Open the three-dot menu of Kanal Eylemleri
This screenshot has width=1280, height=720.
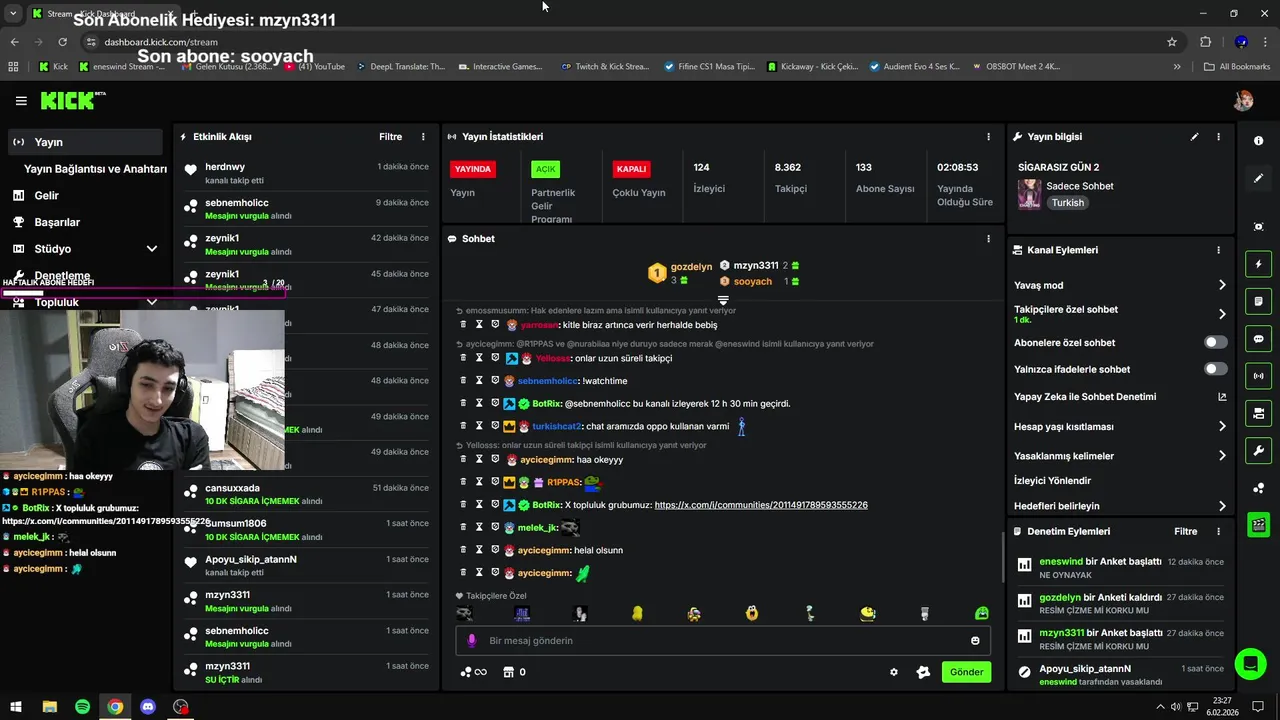[1218, 250]
